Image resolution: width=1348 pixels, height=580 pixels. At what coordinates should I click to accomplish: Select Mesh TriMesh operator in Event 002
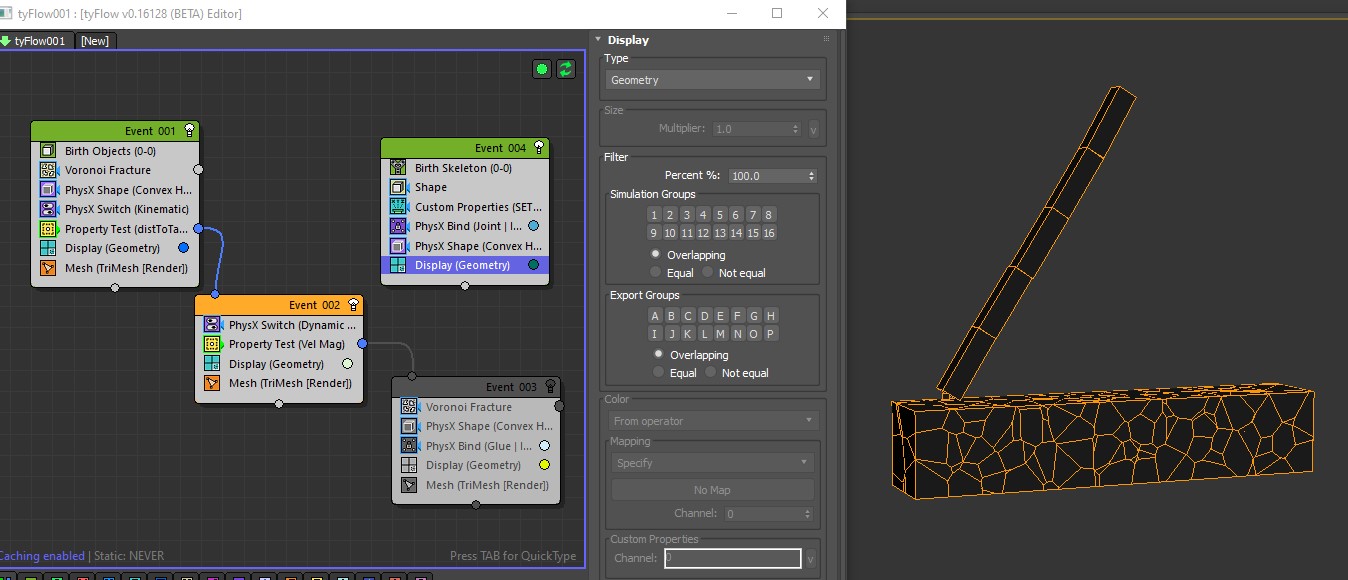[x=290, y=383]
